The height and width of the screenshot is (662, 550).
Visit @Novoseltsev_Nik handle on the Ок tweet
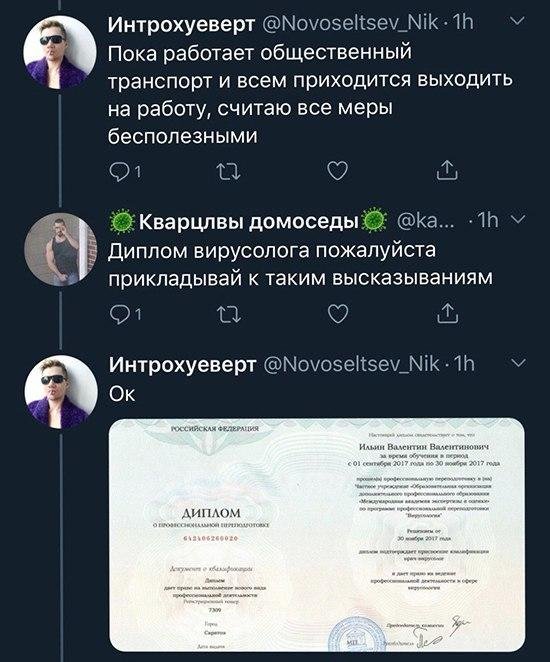click(x=351, y=364)
